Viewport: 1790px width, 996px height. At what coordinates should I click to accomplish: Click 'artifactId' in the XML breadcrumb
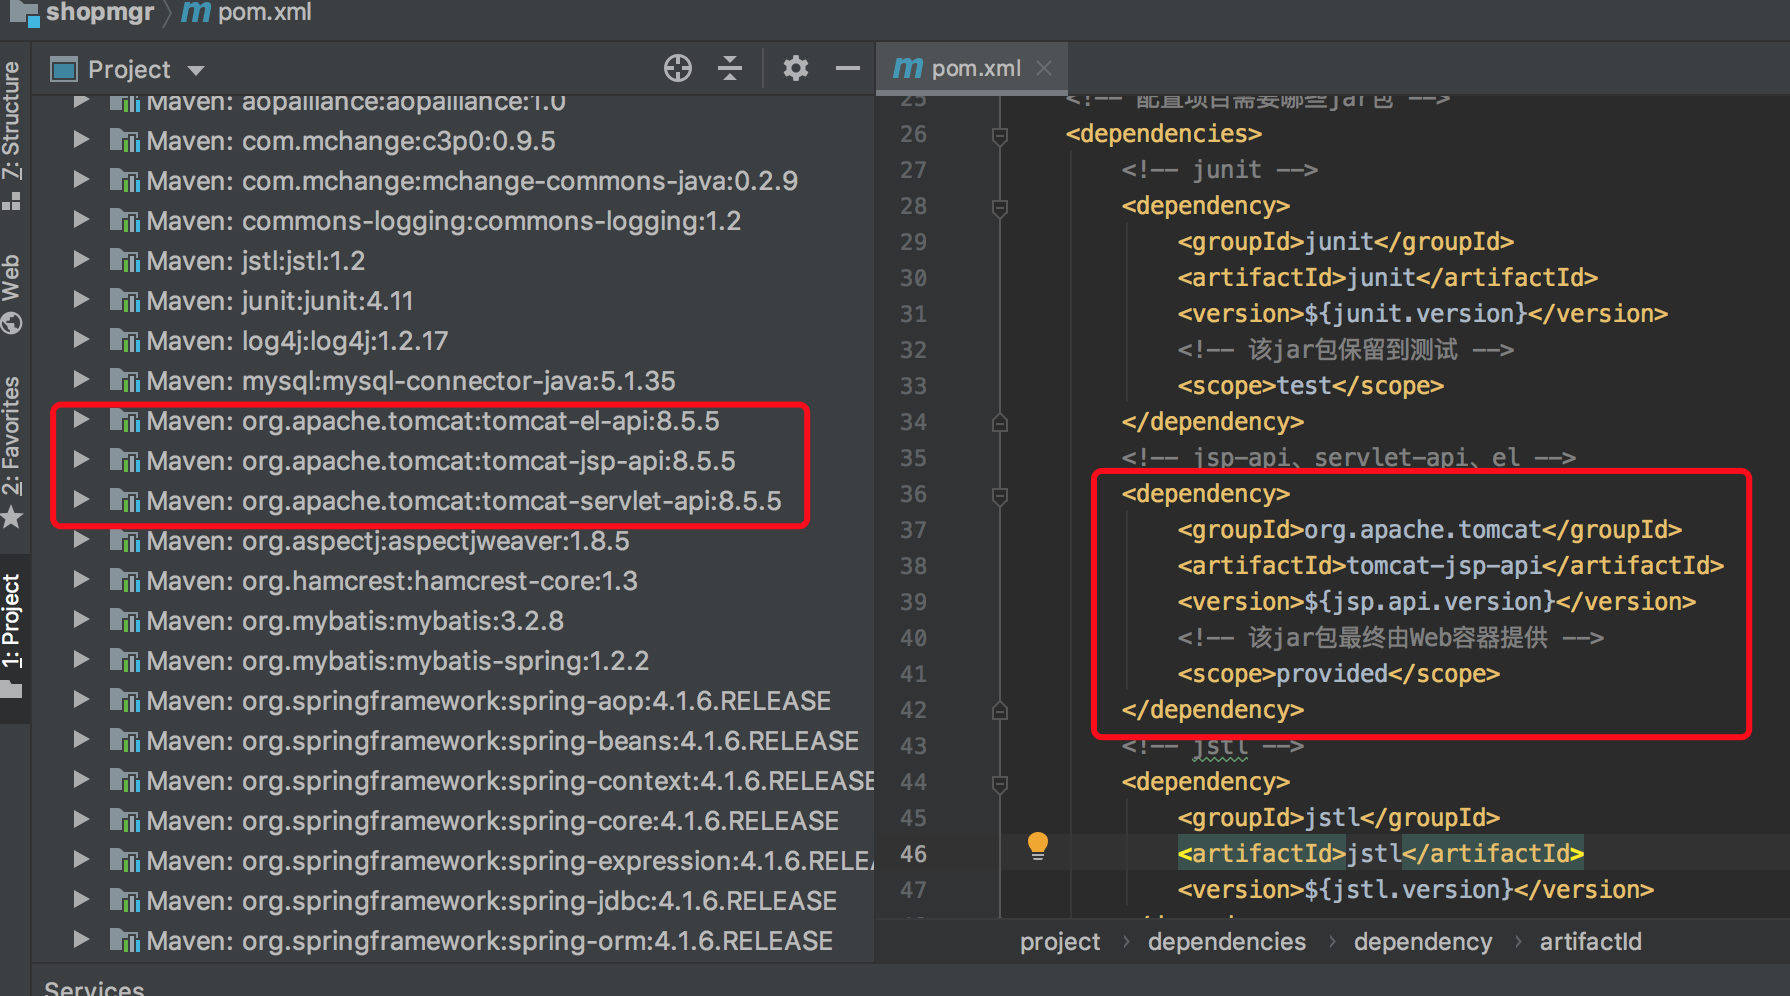[1590, 942]
